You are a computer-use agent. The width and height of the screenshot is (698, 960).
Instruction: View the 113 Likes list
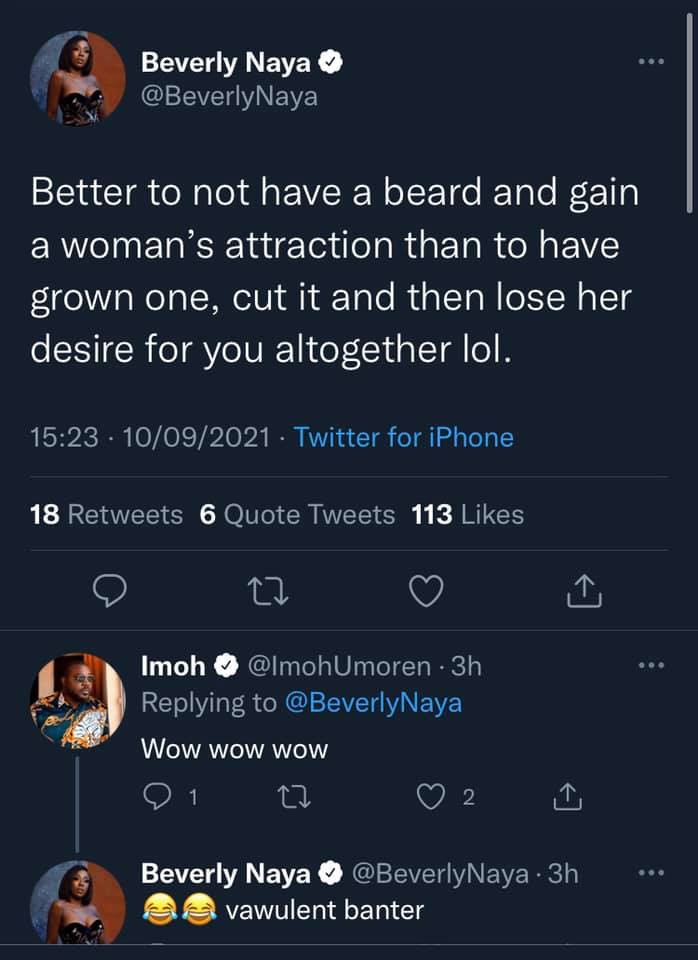[x=468, y=514]
